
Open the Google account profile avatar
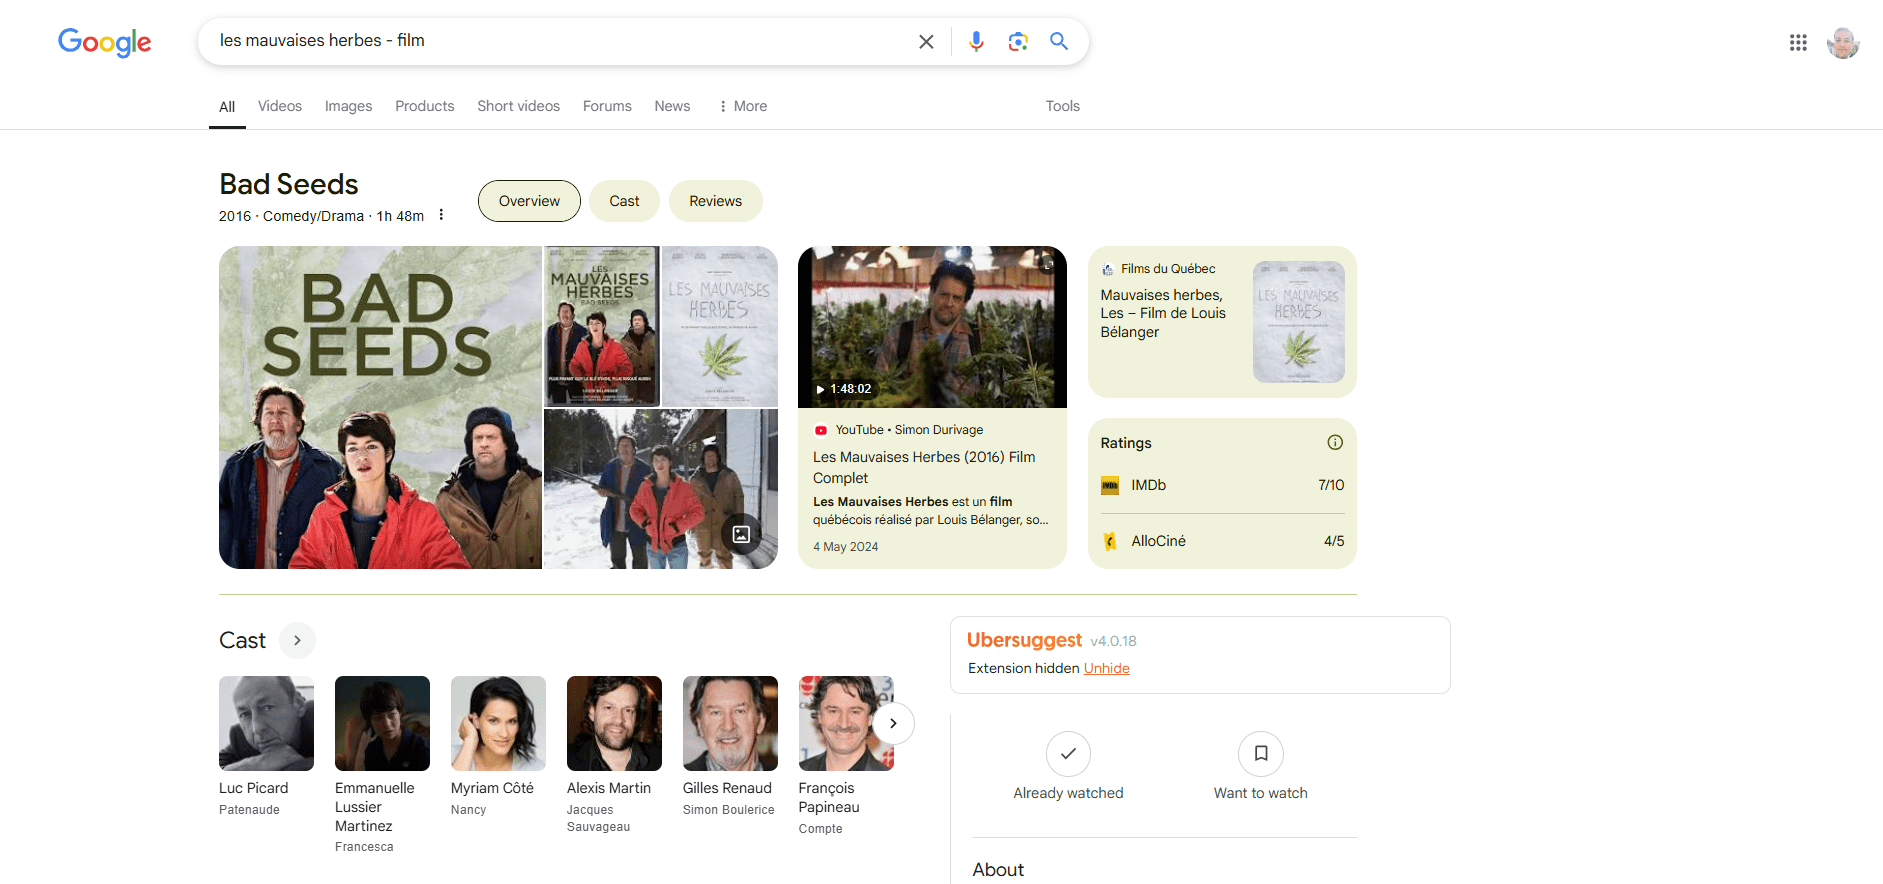click(x=1842, y=42)
